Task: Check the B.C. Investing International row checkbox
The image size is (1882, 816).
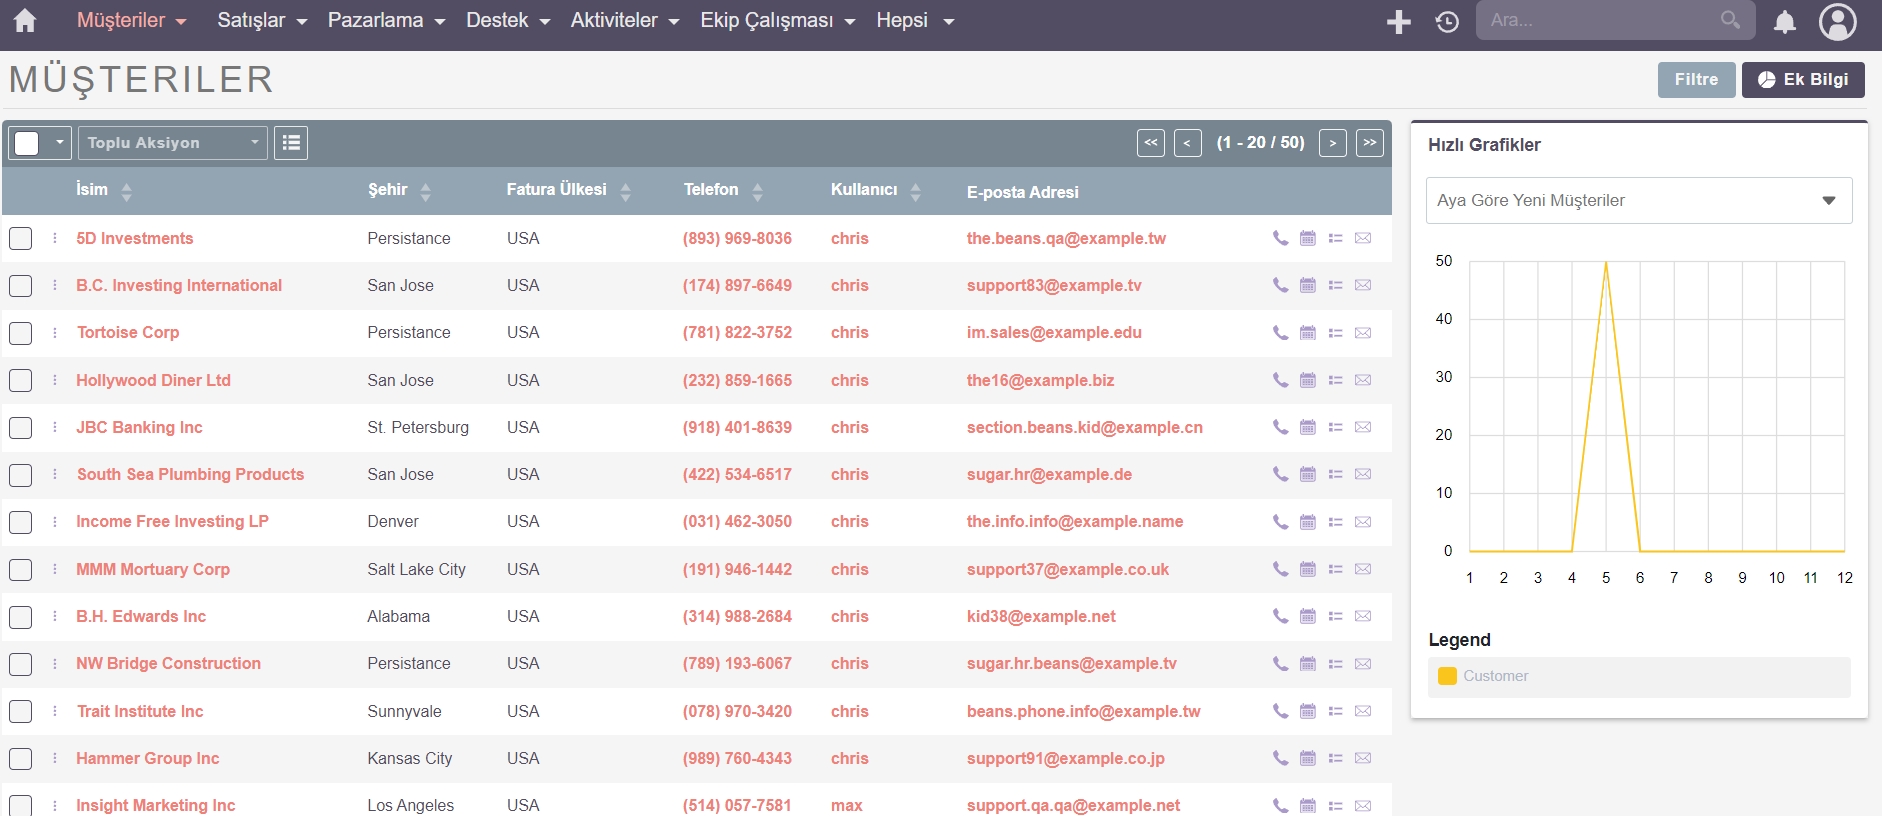Action: [x=20, y=285]
